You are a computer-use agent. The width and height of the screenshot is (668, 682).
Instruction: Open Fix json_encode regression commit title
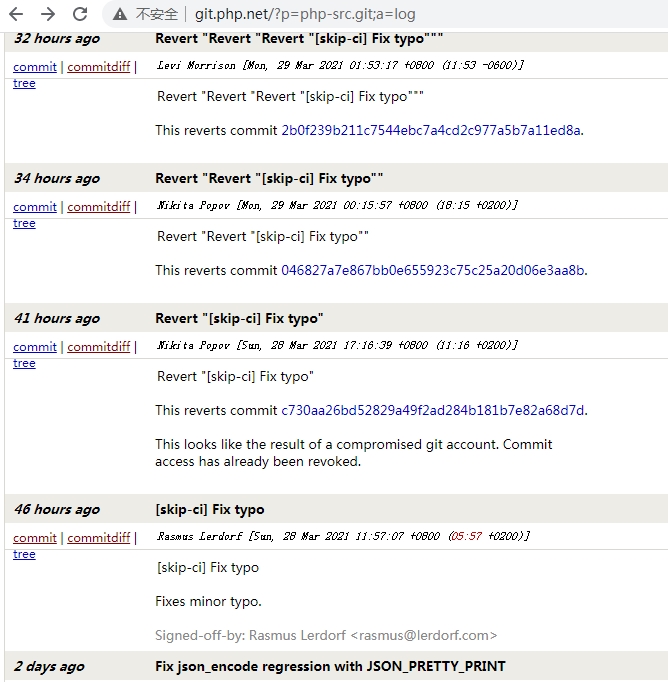tap(331, 666)
